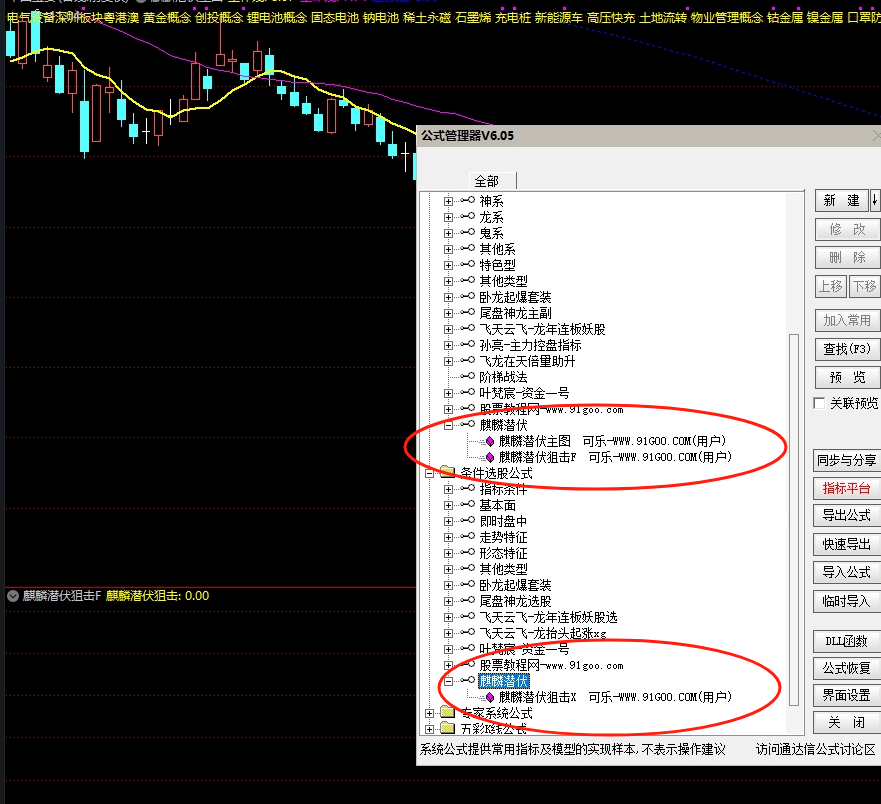Image resolution: width=881 pixels, height=804 pixels.
Task: Expand the 基本面 node
Action: (448, 506)
